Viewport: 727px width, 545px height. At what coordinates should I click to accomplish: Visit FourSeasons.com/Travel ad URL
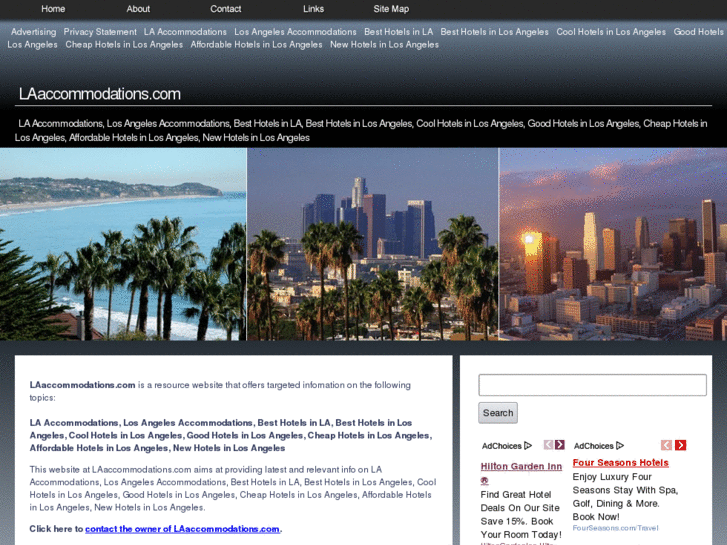coord(615,528)
